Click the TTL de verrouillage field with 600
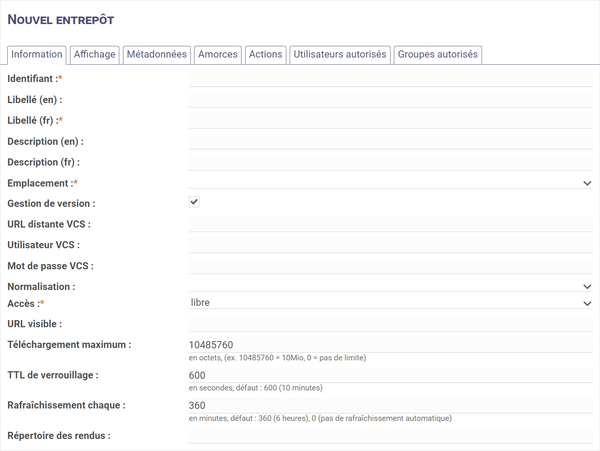The width and height of the screenshot is (600, 451). click(391, 375)
